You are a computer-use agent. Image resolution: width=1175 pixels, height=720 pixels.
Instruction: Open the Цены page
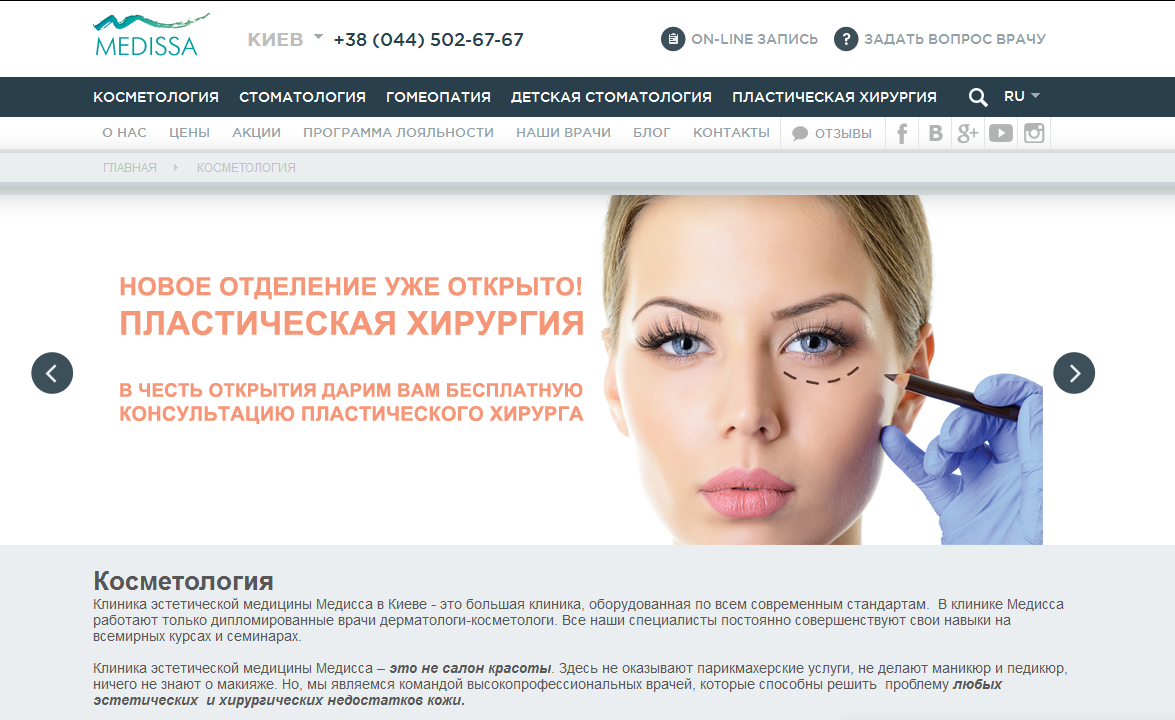pos(190,133)
